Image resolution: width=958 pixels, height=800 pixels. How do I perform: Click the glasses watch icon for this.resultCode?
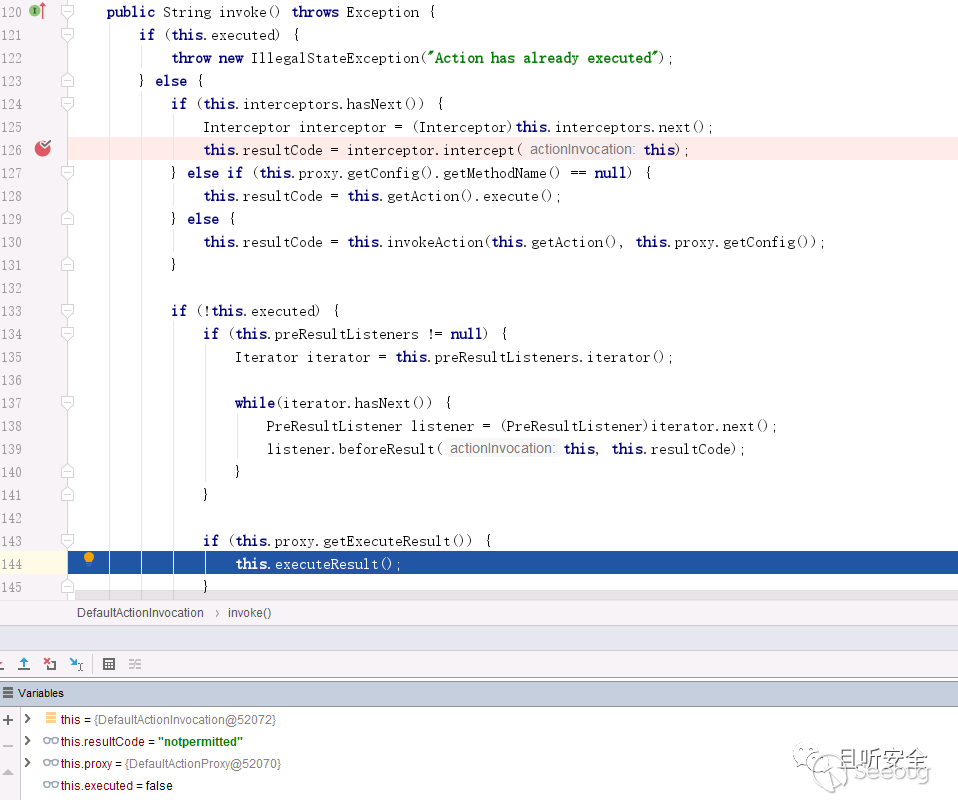[x=51, y=741]
